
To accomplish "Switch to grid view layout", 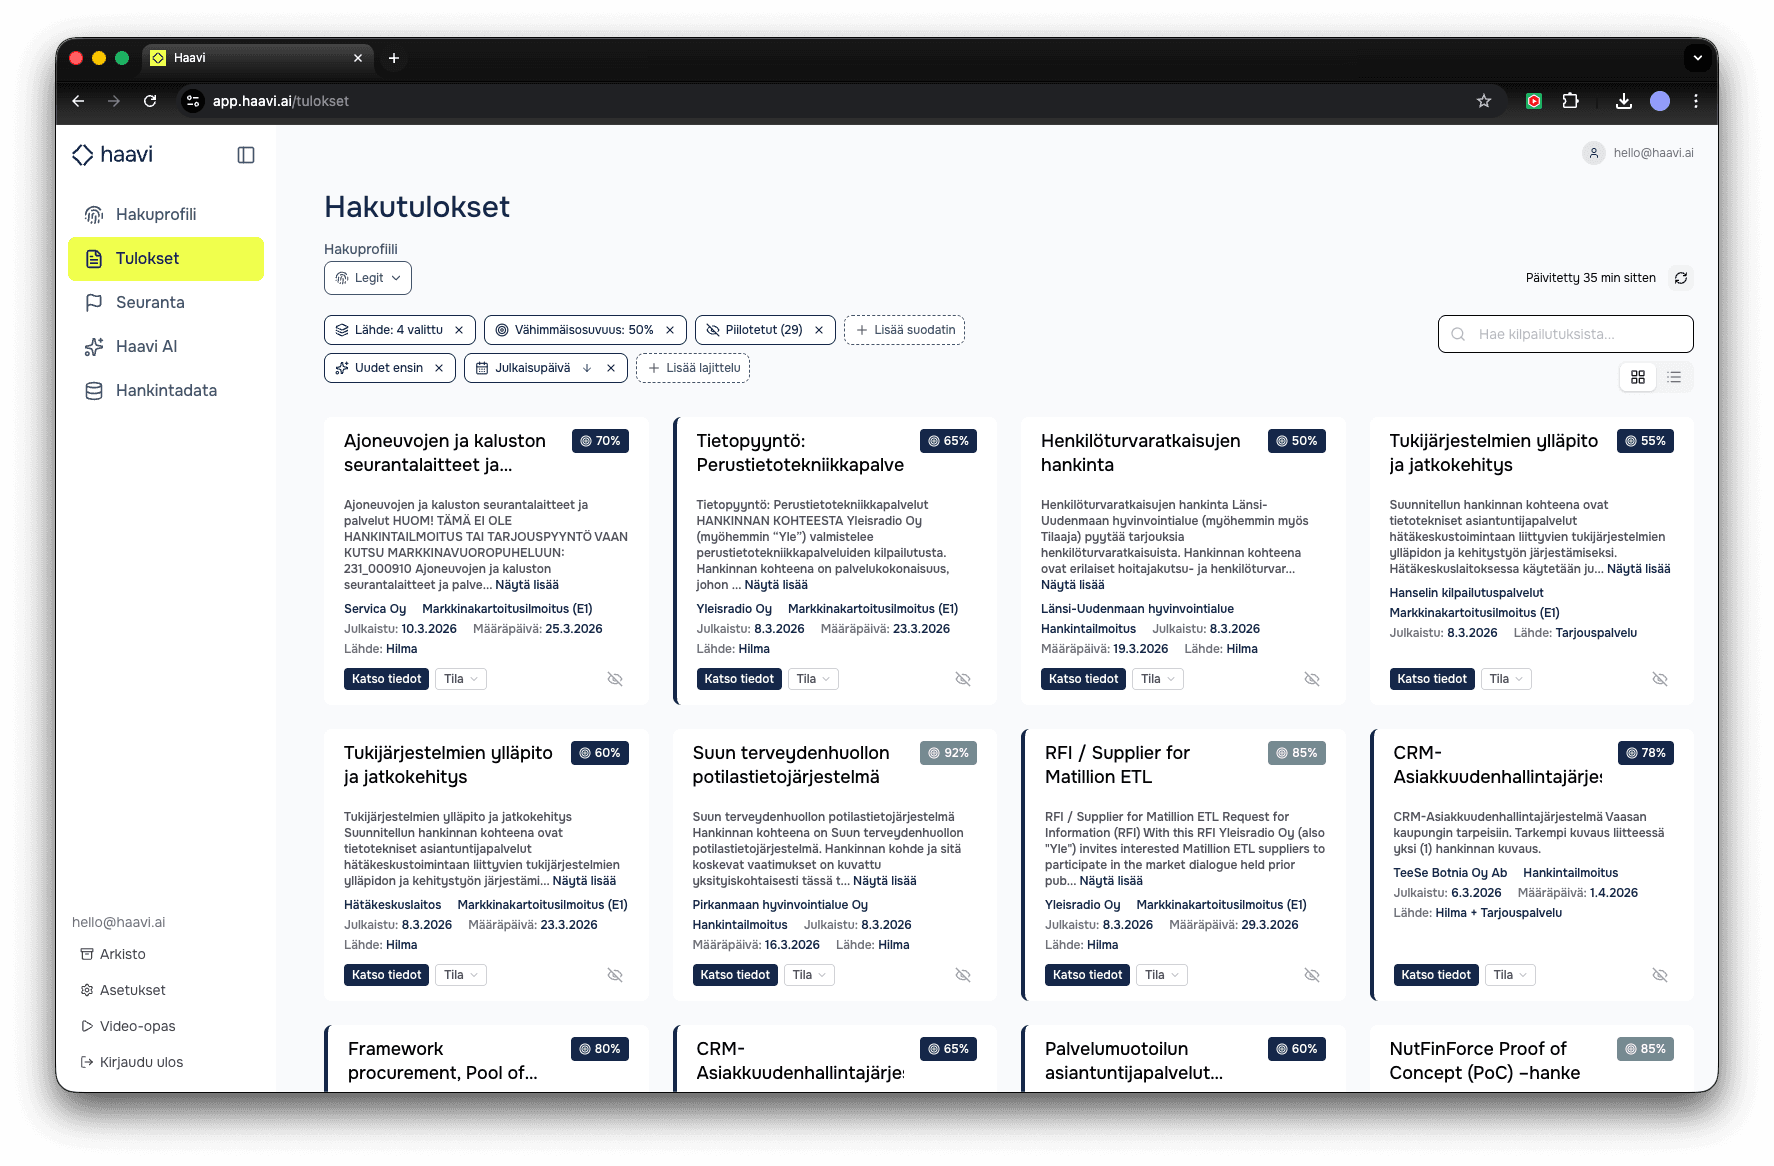I will click(1638, 377).
